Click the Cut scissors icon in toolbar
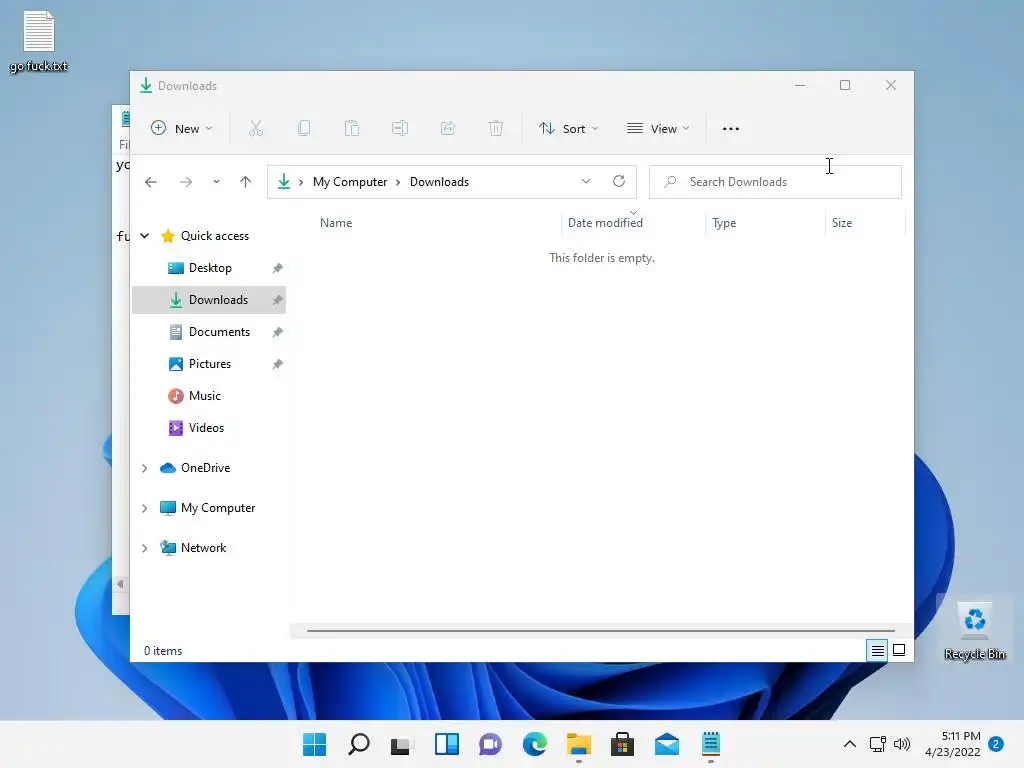The image size is (1024, 768). 255,128
